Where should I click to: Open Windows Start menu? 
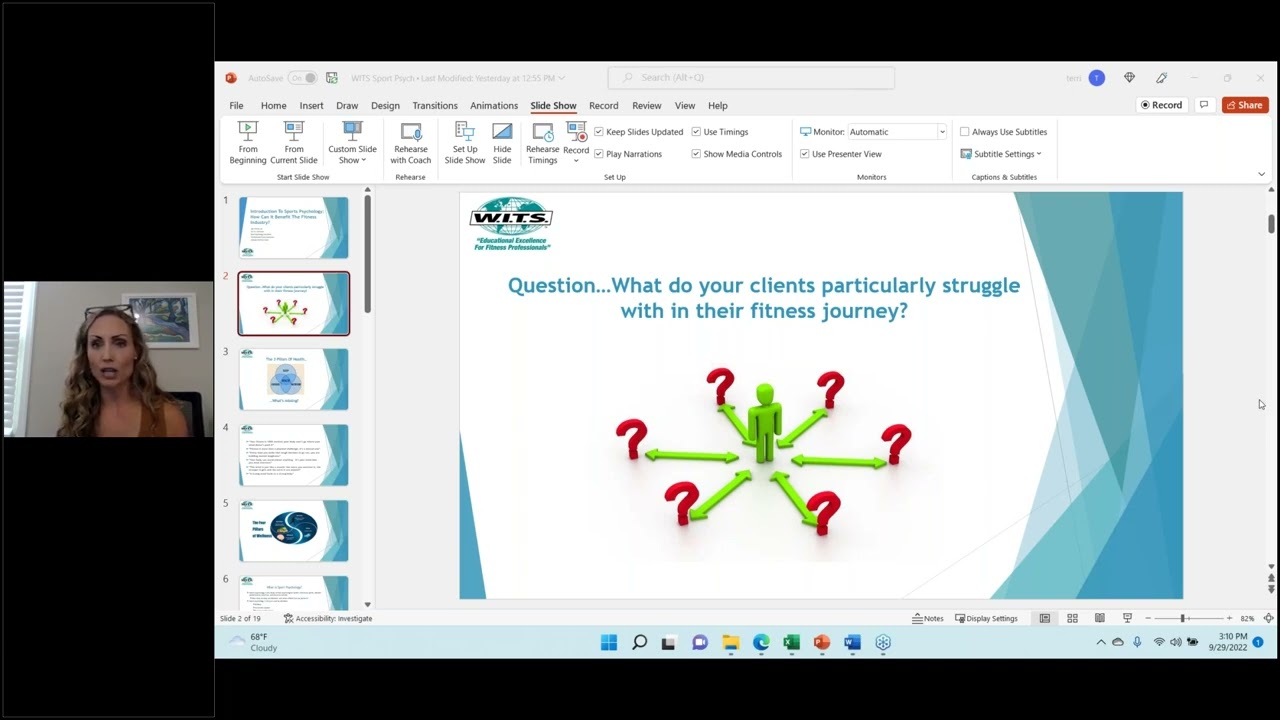click(609, 643)
